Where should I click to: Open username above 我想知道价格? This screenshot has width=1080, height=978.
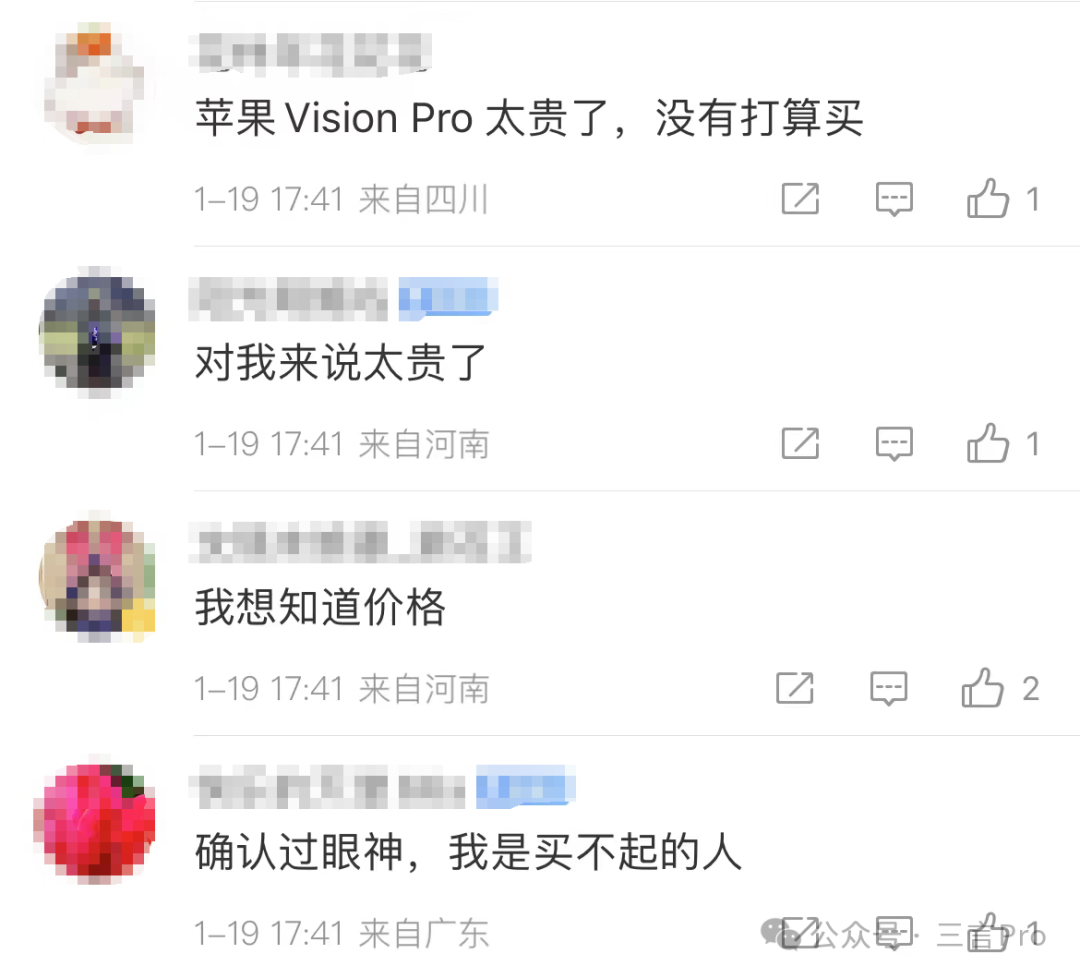click(360, 542)
